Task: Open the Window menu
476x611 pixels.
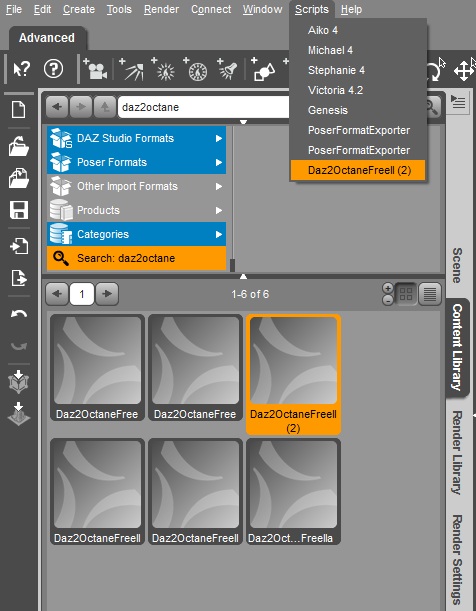Action: 263,9
